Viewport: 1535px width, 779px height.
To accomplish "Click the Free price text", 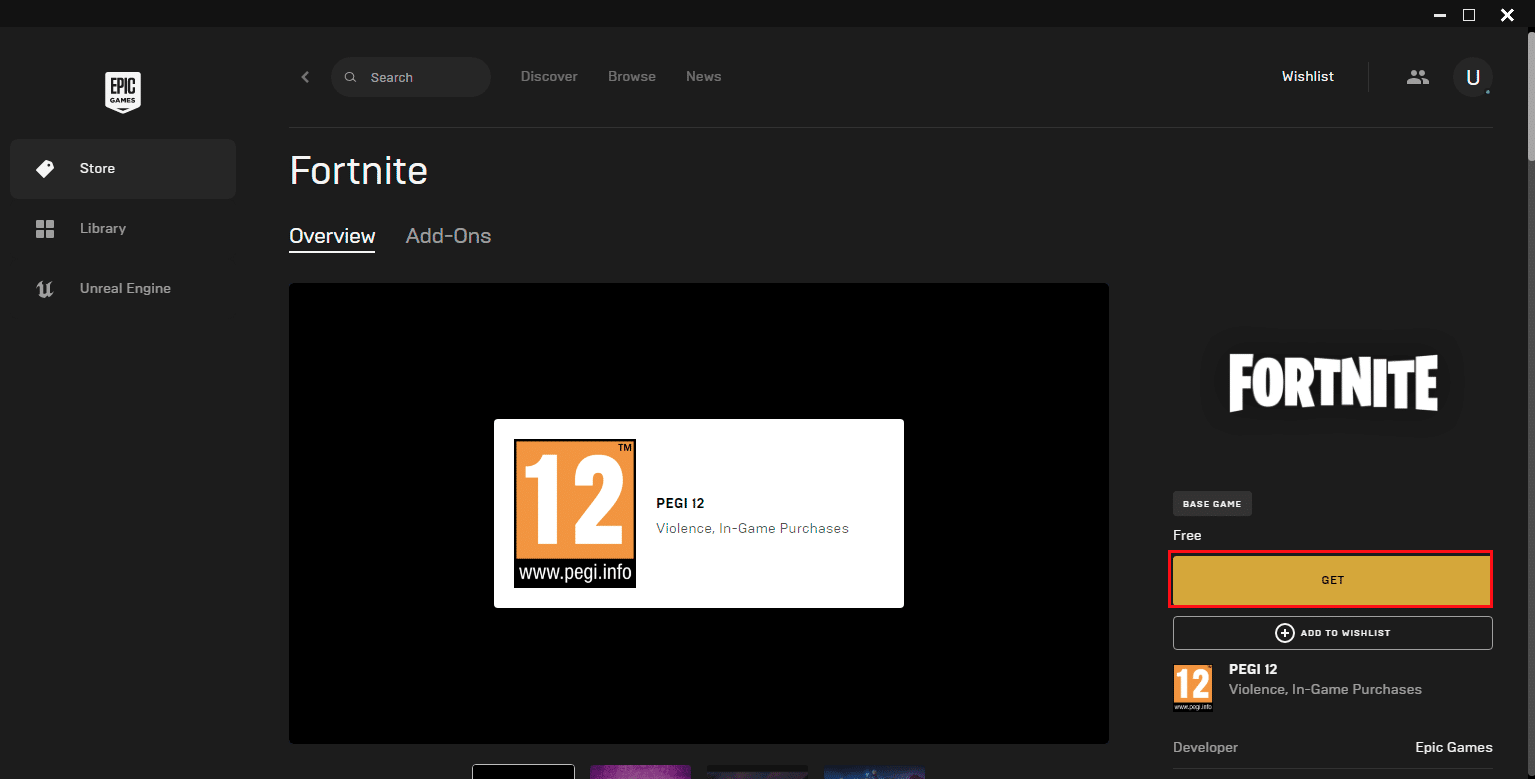I will pos(1187,535).
